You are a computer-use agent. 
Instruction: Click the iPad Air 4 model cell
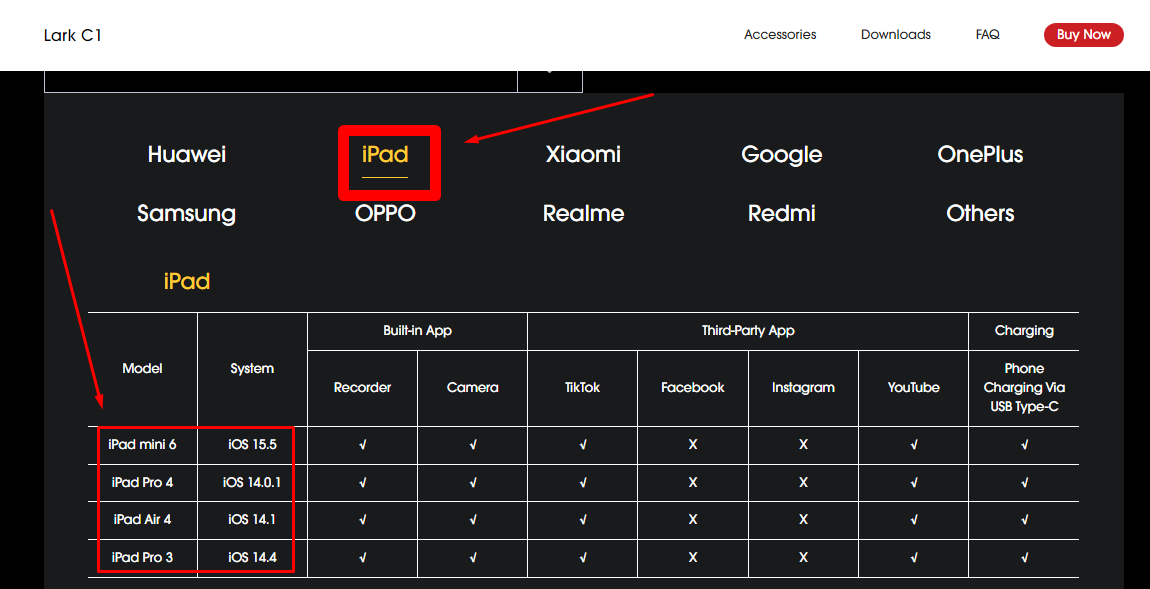[142, 520]
